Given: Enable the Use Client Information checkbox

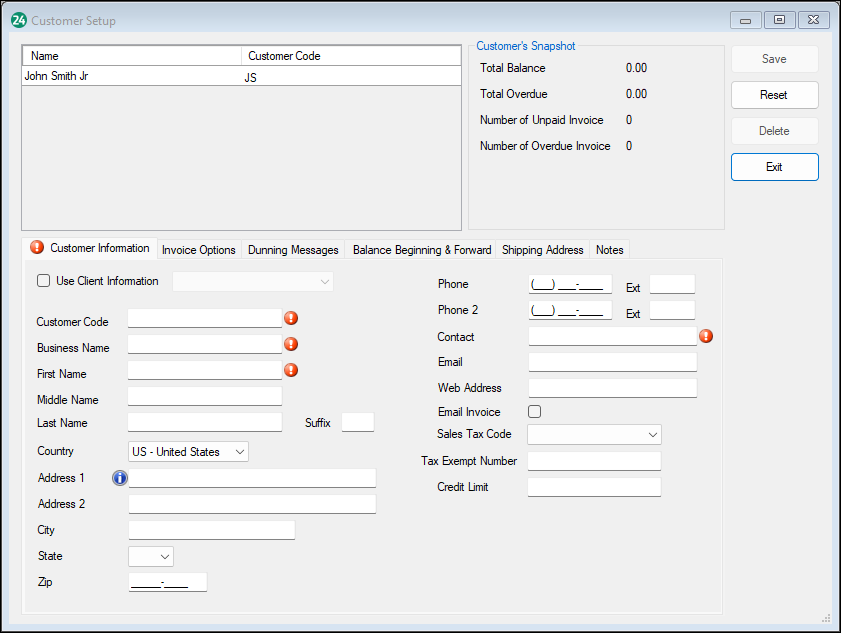Looking at the screenshot, I should click(43, 280).
